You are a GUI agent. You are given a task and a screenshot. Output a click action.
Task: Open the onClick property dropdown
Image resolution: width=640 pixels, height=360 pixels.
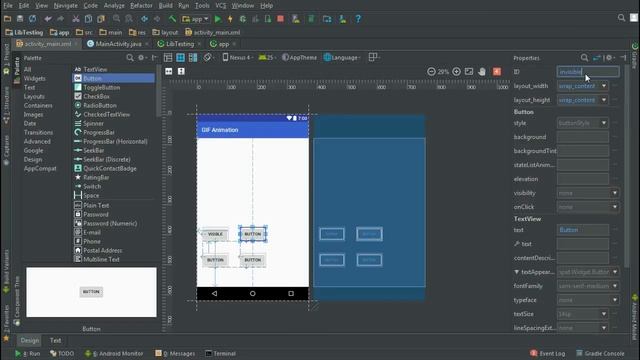pyautogui.click(x=615, y=207)
